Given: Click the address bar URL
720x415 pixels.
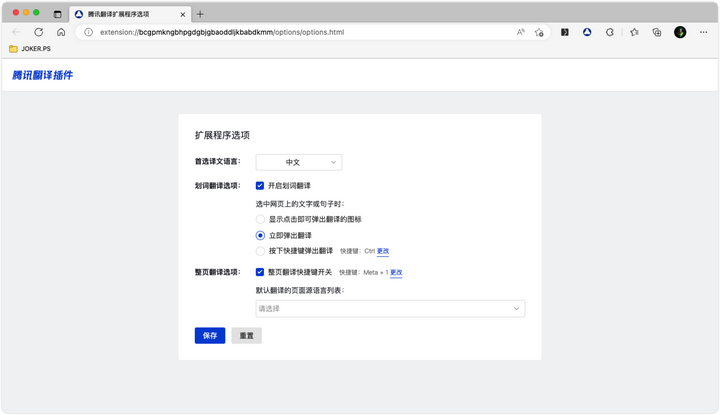Looking at the screenshot, I should (x=222, y=32).
